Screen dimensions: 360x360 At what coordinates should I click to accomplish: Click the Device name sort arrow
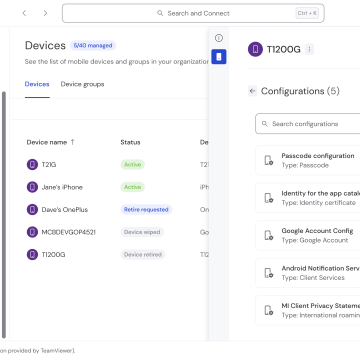click(72, 142)
